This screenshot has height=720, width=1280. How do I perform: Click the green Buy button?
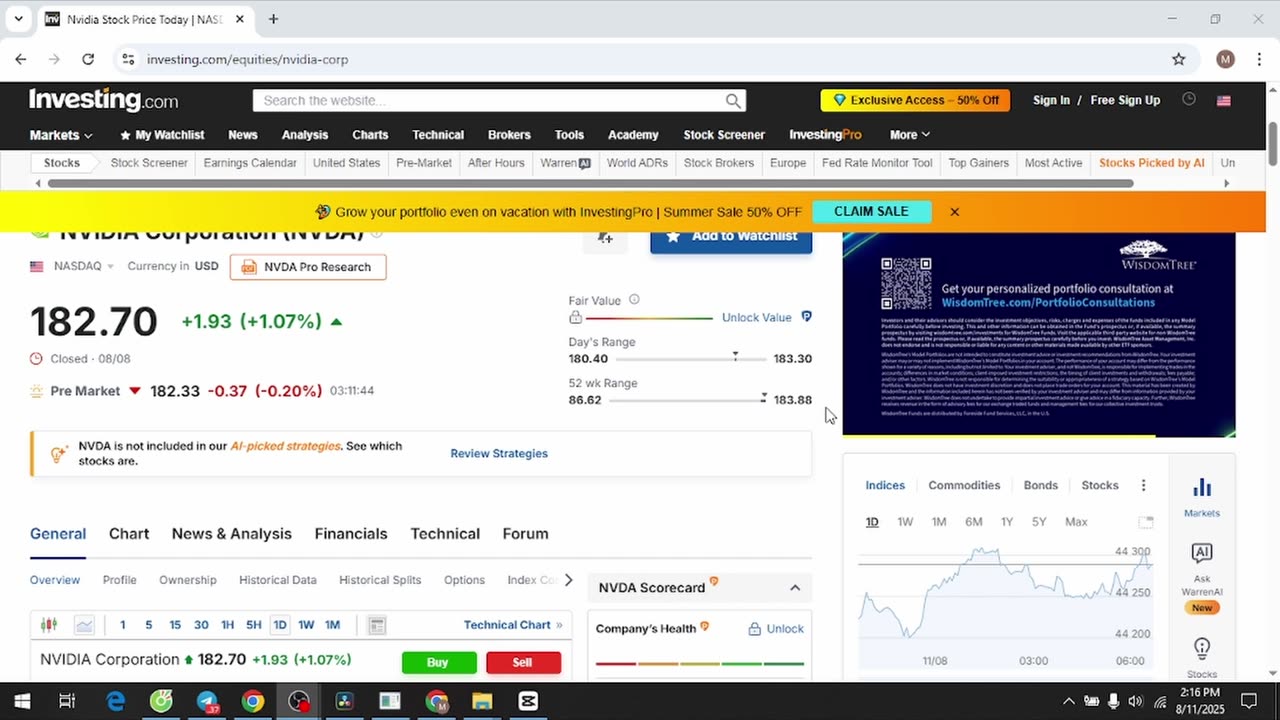click(438, 662)
